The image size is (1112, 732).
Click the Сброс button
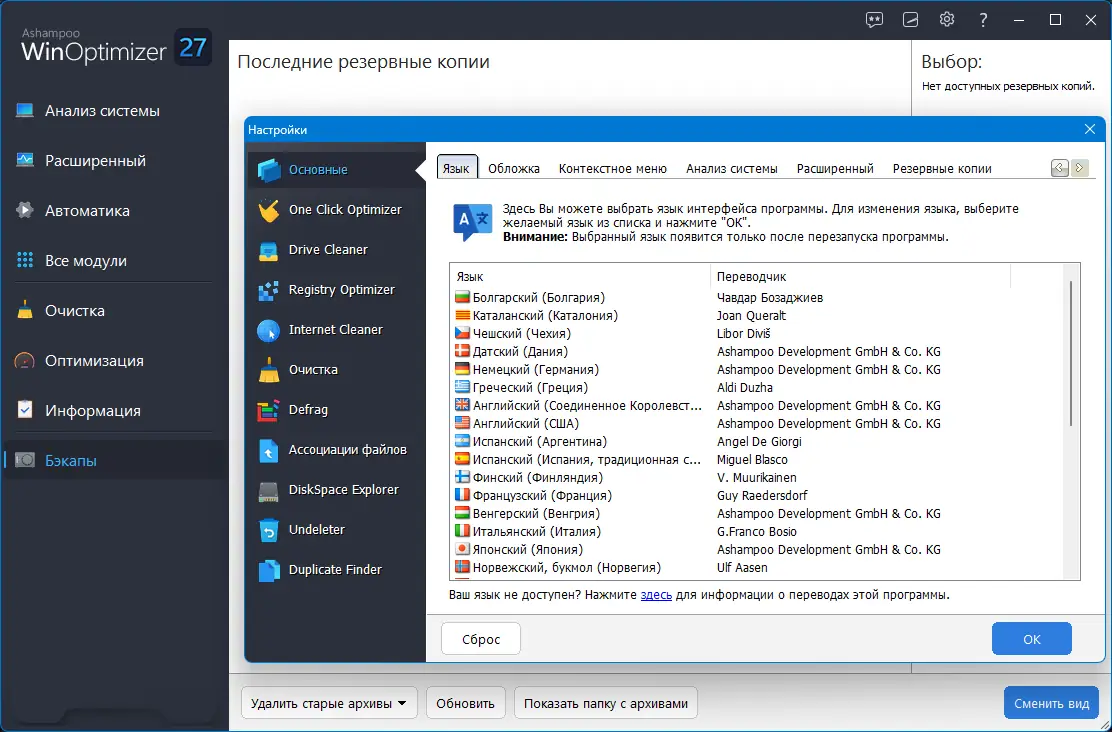click(481, 639)
